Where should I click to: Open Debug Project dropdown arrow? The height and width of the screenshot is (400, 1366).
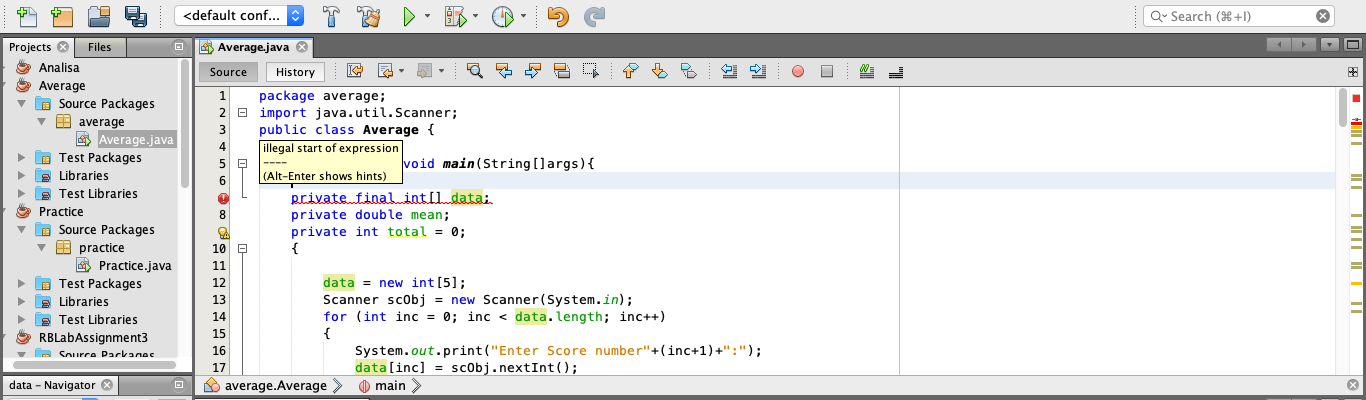pos(475,16)
